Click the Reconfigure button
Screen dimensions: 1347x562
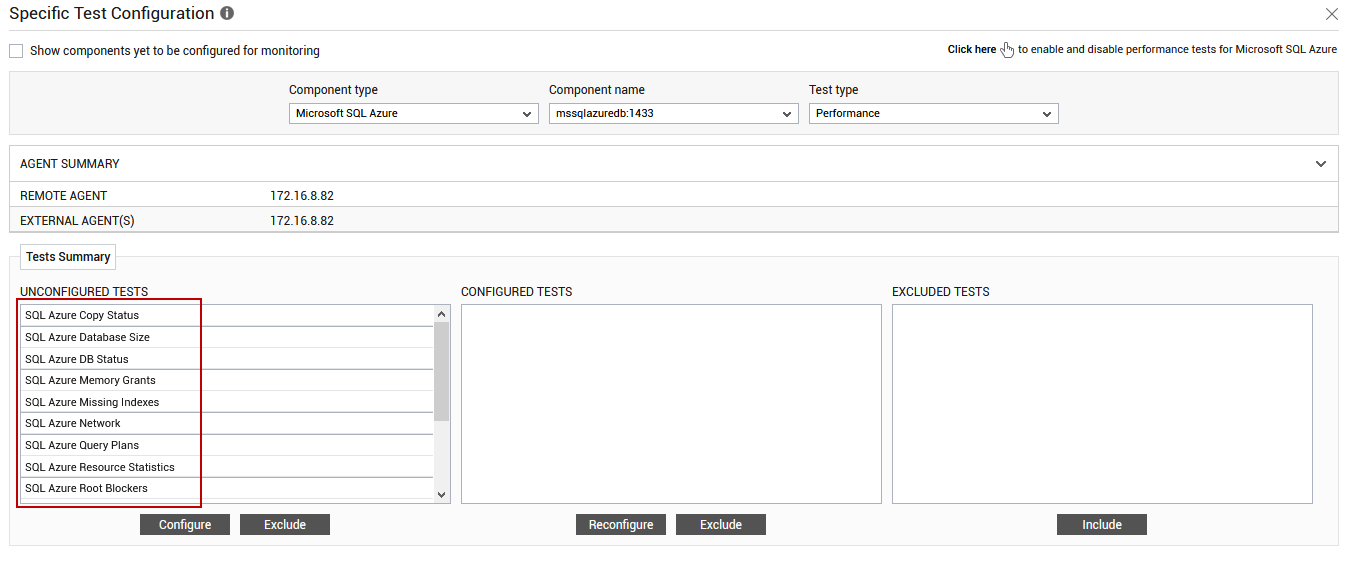click(x=621, y=525)
